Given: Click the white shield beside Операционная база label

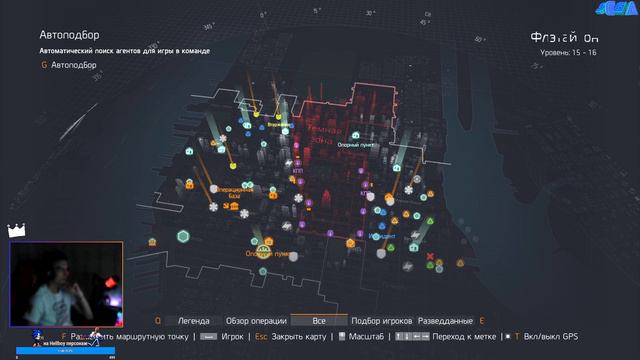Looking at the screenshot, I should [x=213, y=189].
